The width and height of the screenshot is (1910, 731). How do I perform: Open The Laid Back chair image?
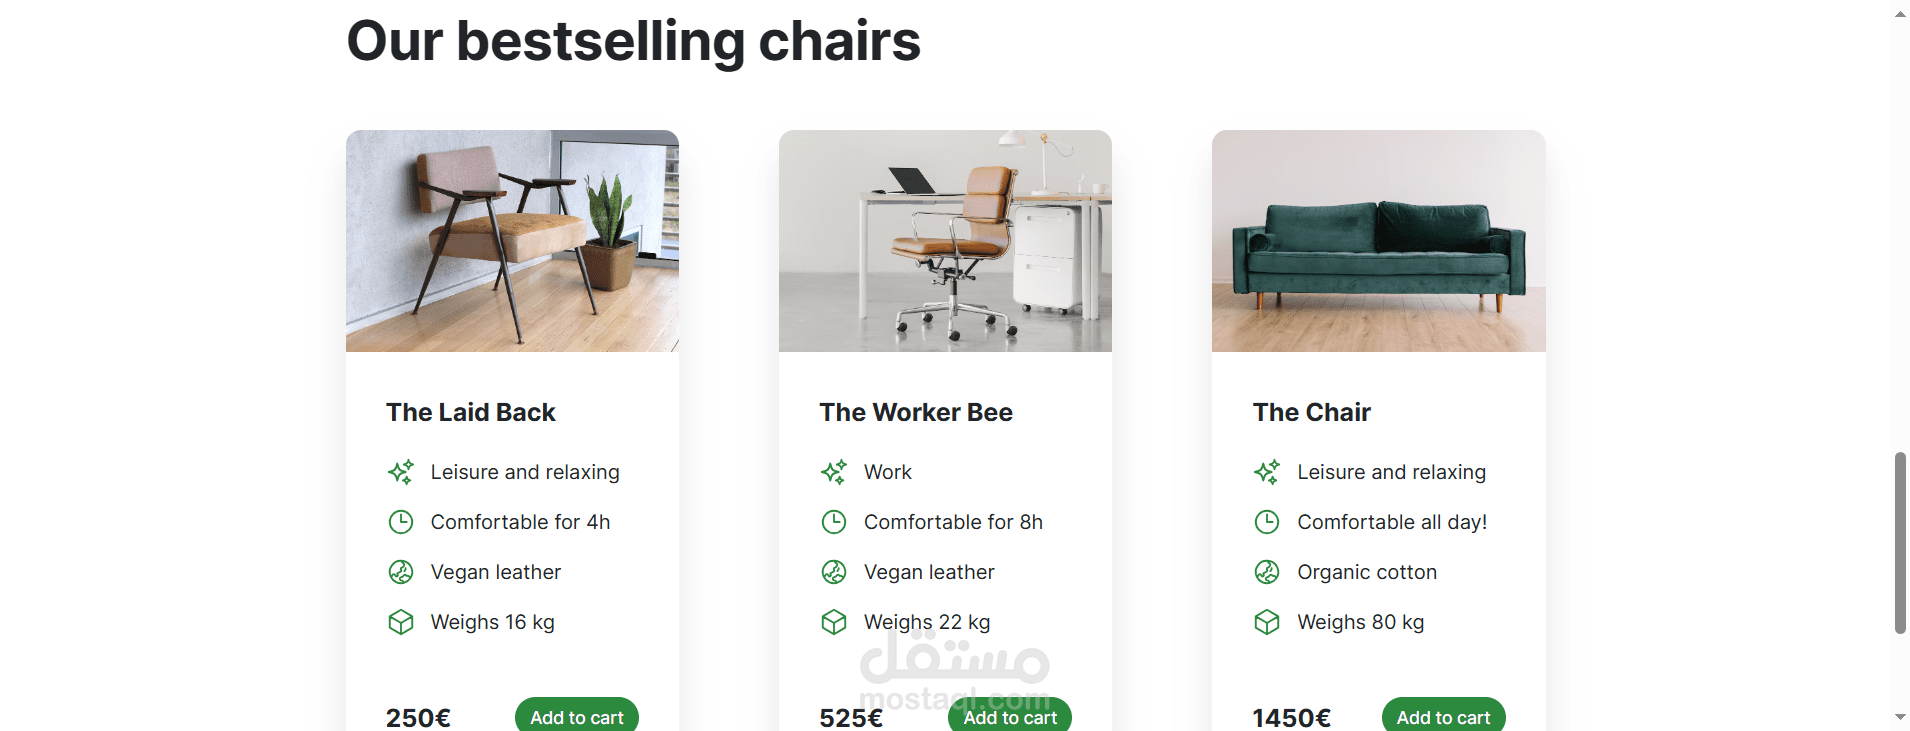click(x=512, y=241)
